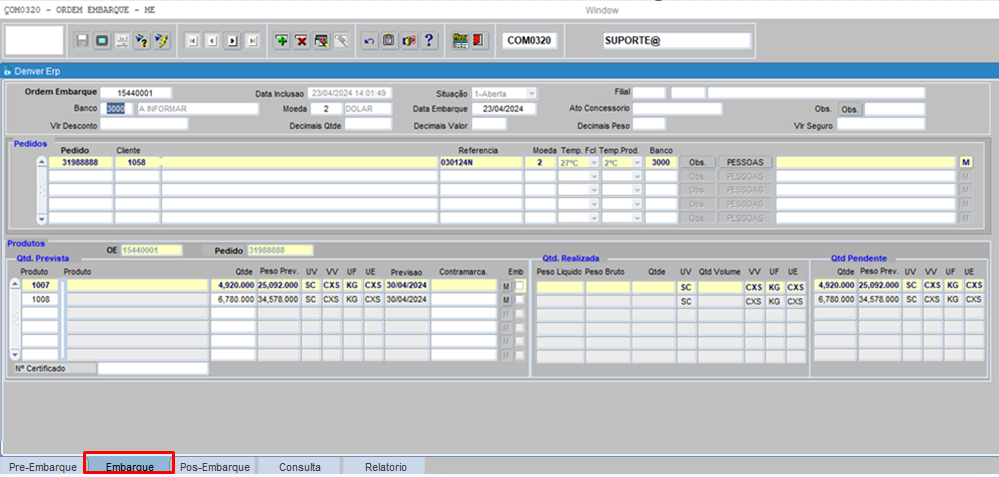Open the Consulta tab

coord(299,467)
